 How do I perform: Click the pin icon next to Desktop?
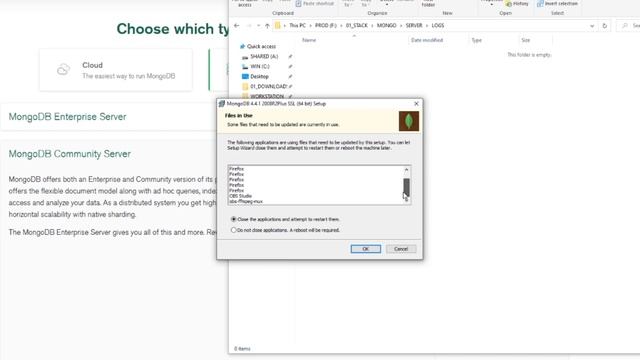[290, 76]
